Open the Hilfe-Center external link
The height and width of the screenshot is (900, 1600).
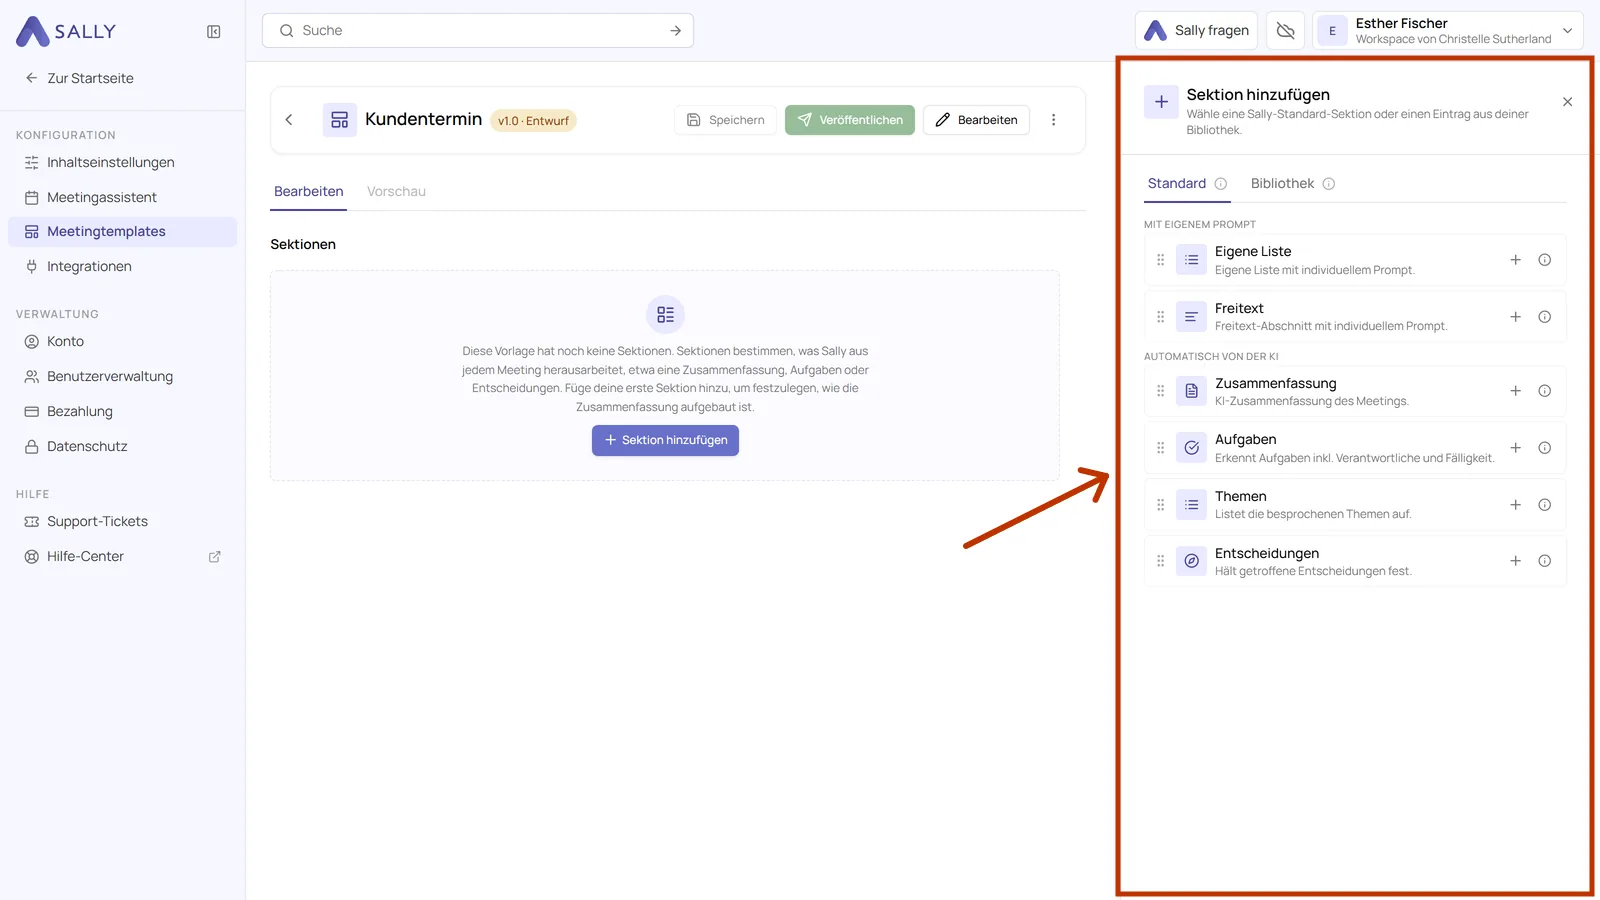point(122,557)
